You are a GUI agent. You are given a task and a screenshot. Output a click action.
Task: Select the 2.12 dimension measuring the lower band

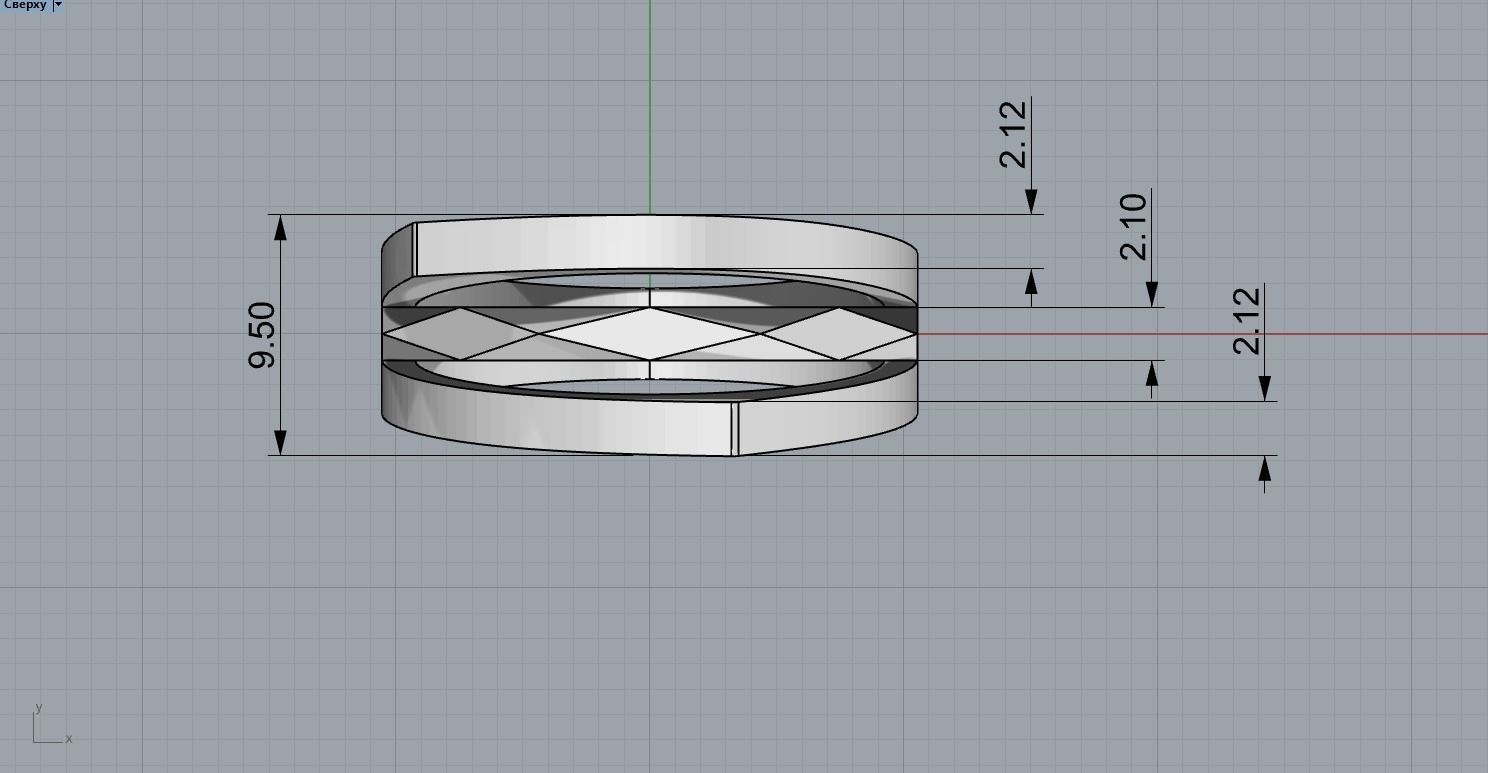coord(1247,321)
